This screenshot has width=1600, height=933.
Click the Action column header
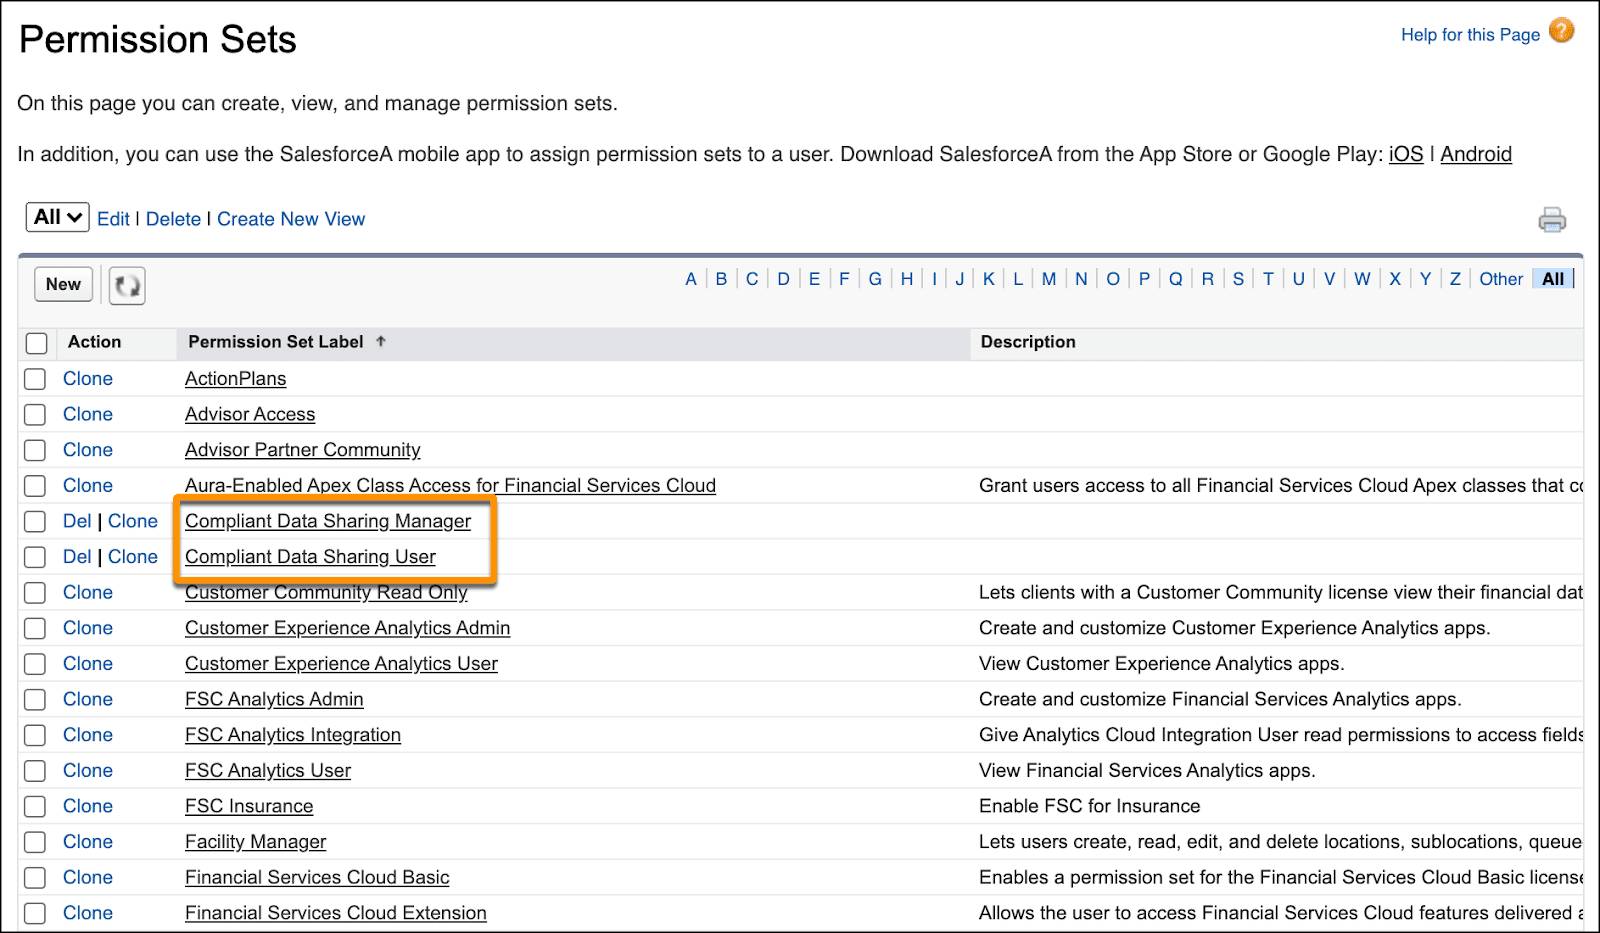(94, 342)
